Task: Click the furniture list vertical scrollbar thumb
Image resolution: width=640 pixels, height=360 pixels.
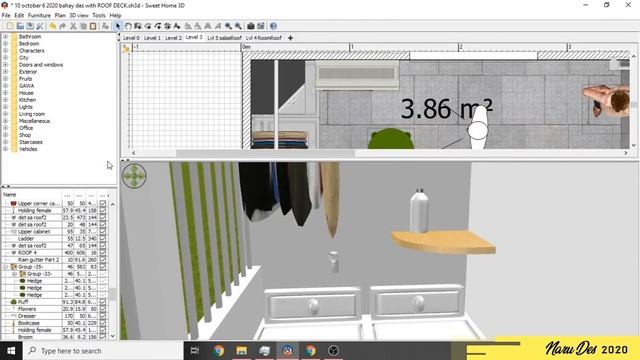Action: click(113, 294)
